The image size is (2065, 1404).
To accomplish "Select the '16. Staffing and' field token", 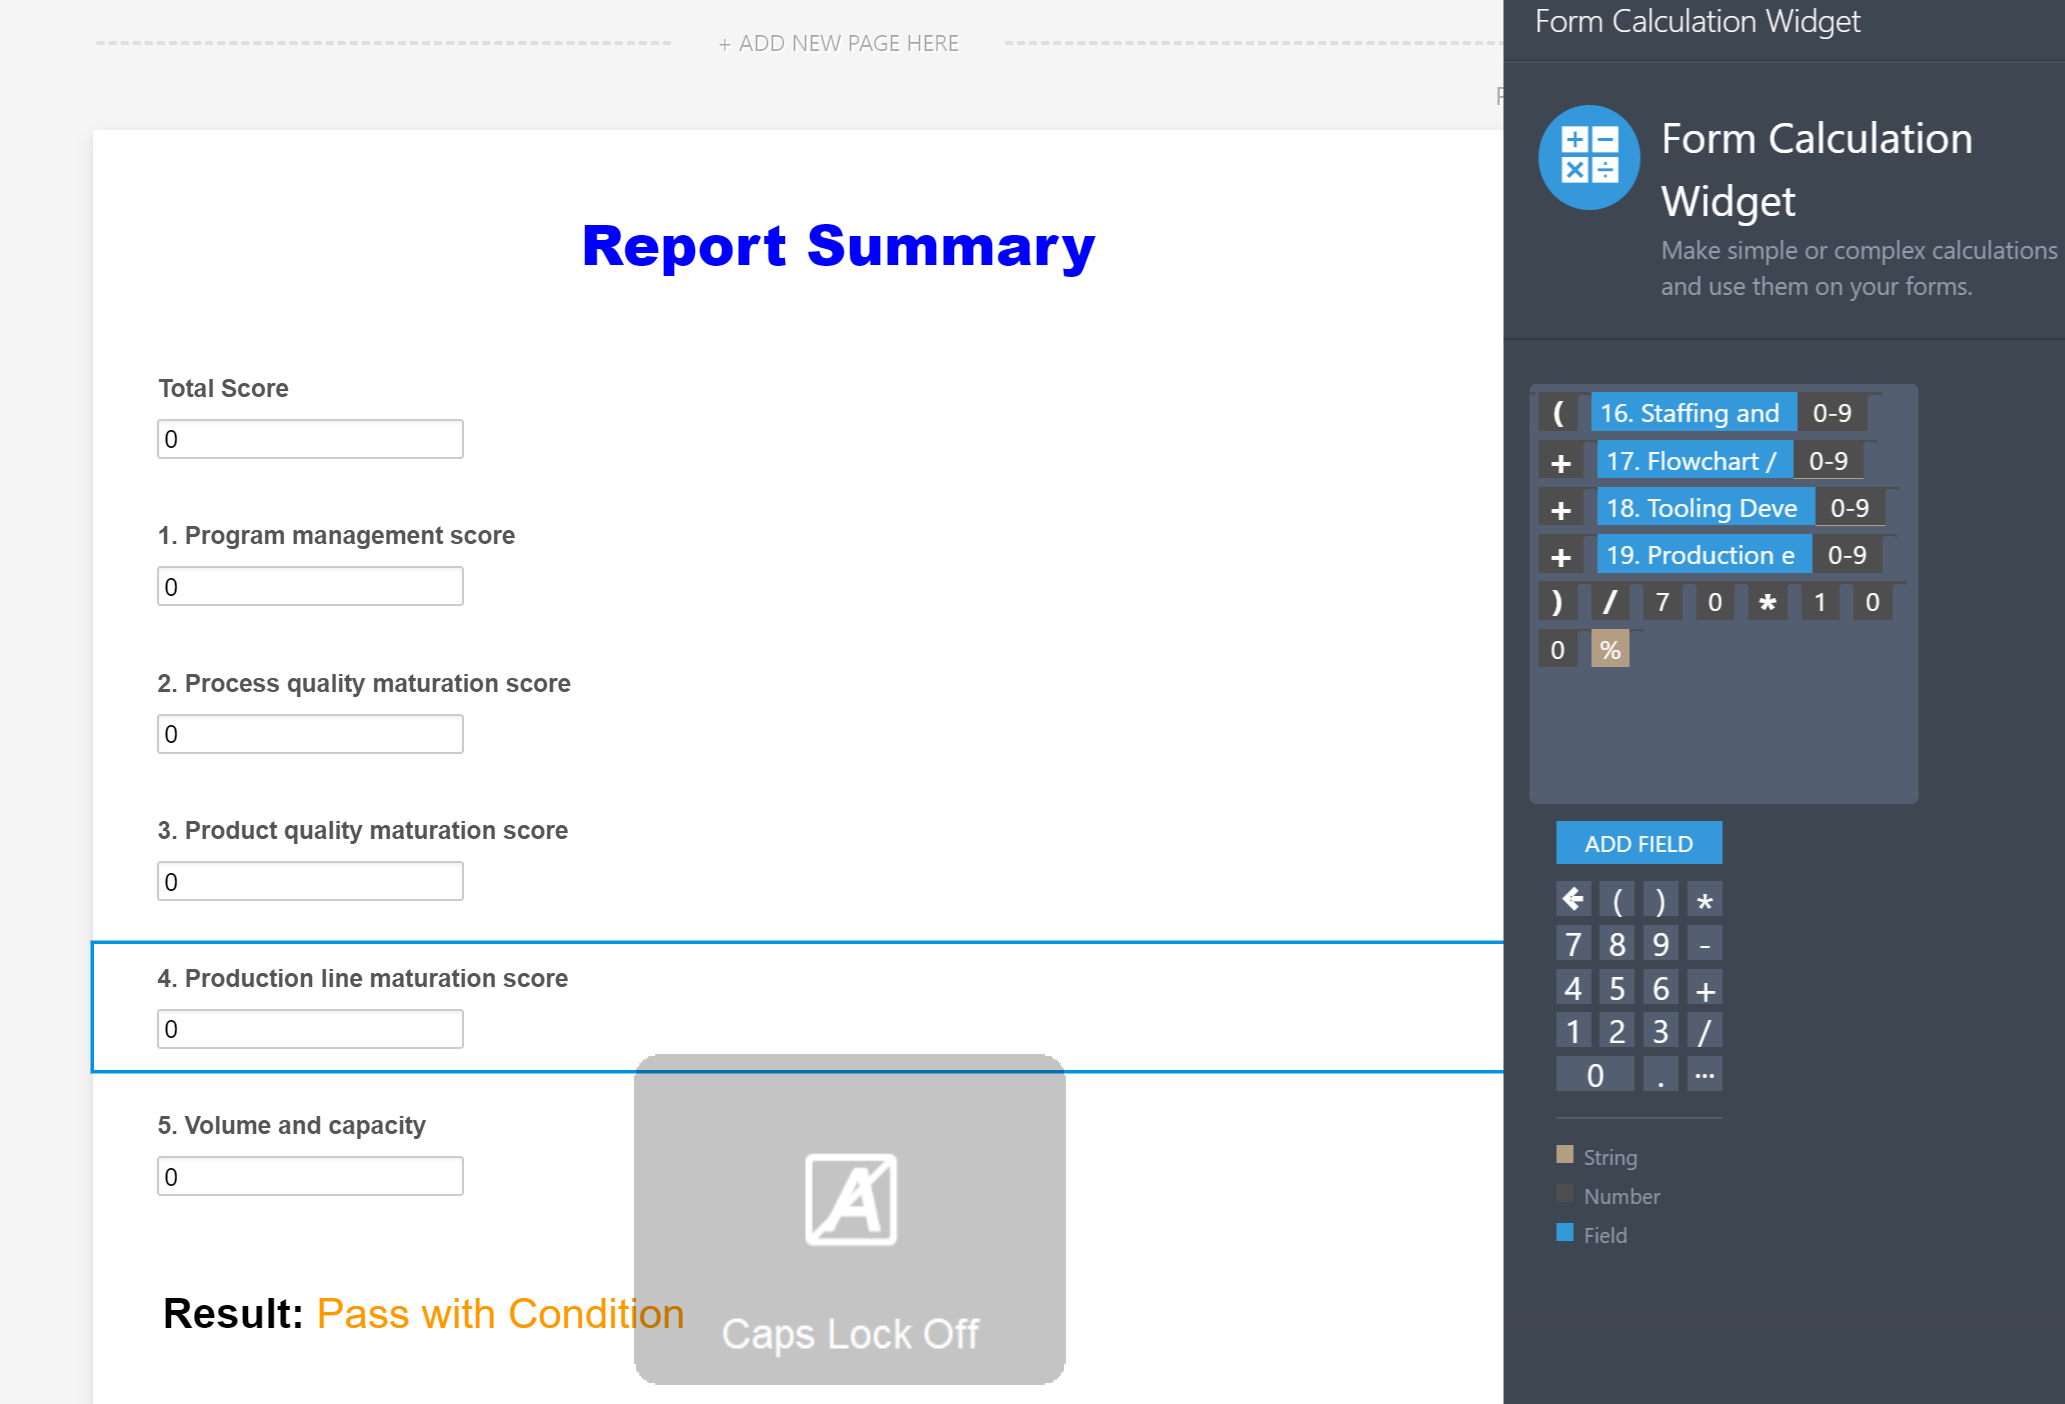I will [x=1692, y=413].
